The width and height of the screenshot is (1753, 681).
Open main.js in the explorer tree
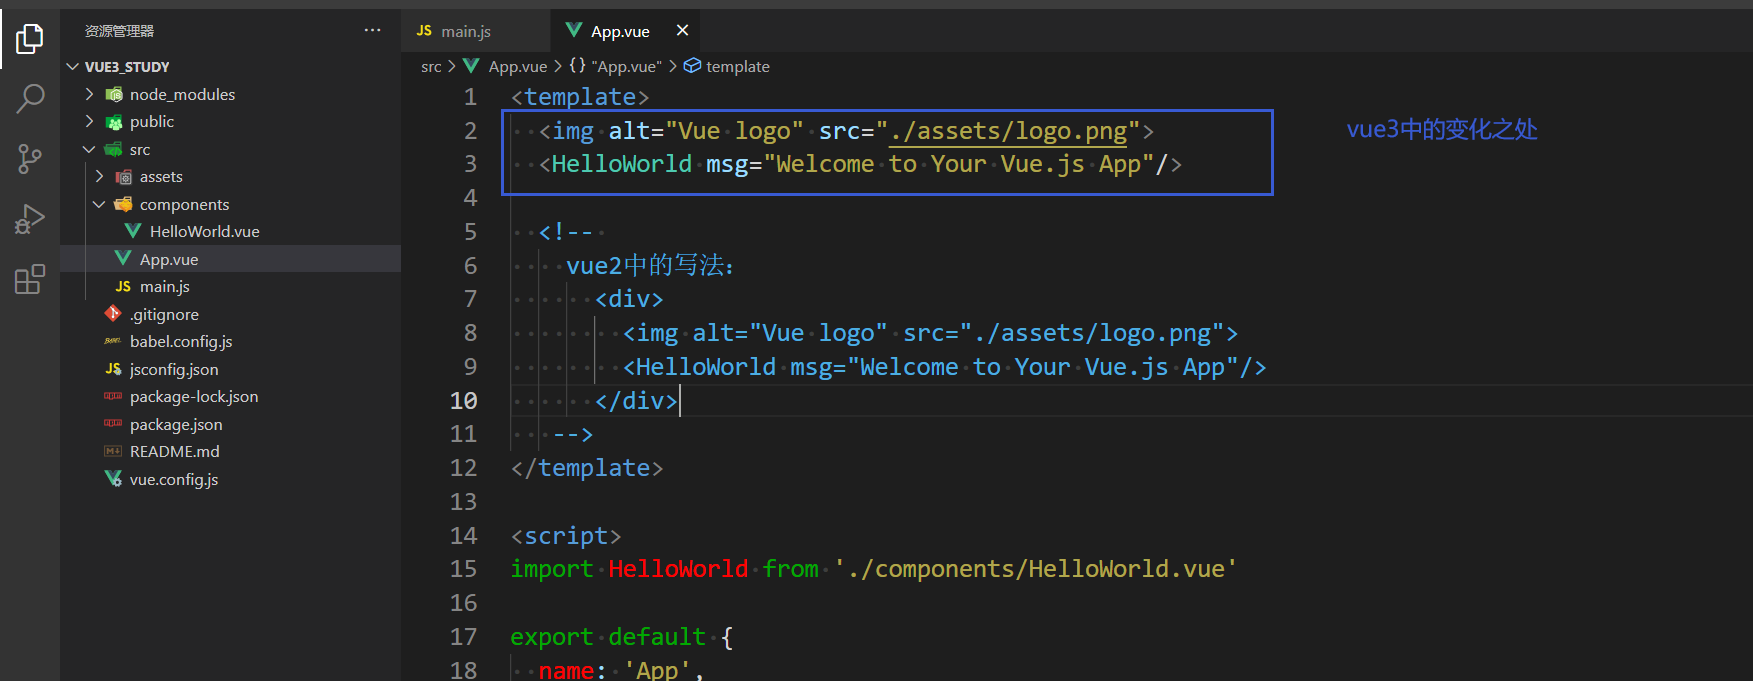tap(165, 286)
